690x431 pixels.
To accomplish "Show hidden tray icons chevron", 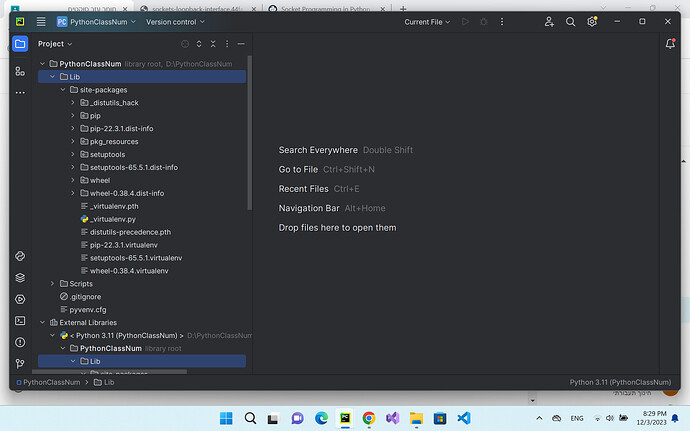I will 539,418.
